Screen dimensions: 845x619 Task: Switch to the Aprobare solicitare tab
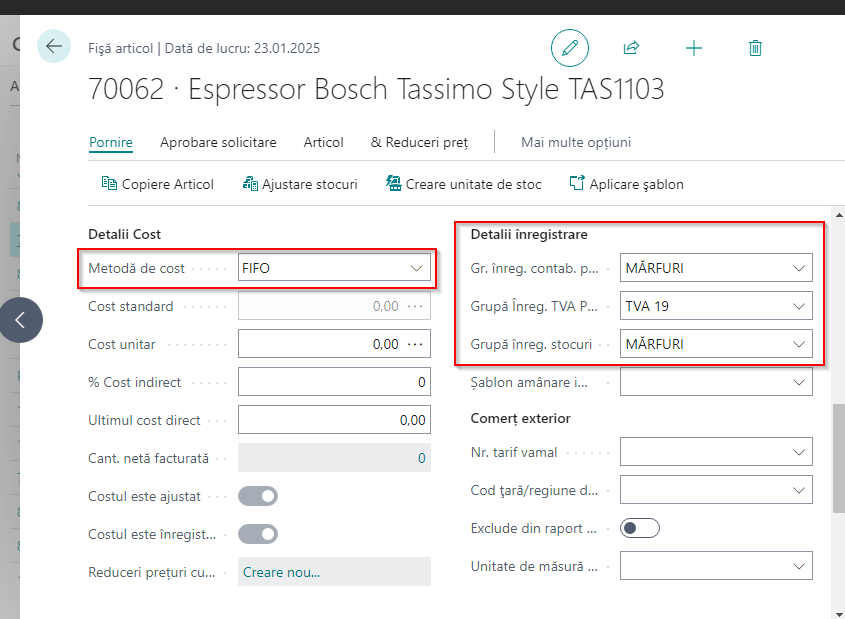point(218,142)
